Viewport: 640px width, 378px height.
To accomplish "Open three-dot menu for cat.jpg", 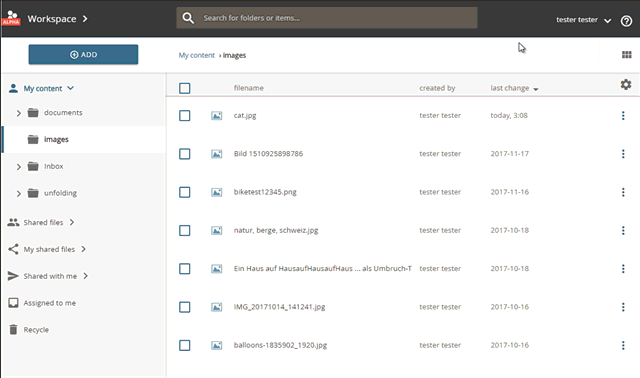I will pos(623,116).
